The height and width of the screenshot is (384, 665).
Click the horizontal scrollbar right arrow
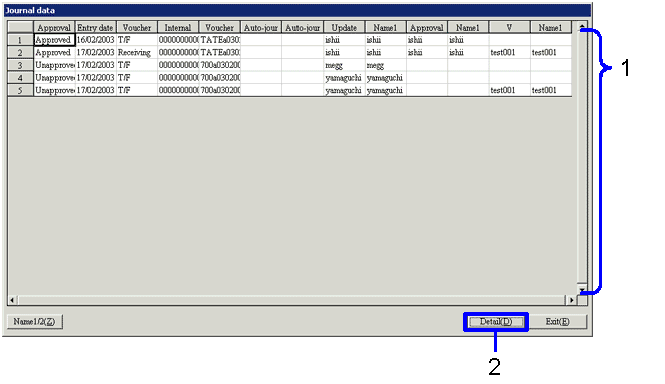pos(572,300)
